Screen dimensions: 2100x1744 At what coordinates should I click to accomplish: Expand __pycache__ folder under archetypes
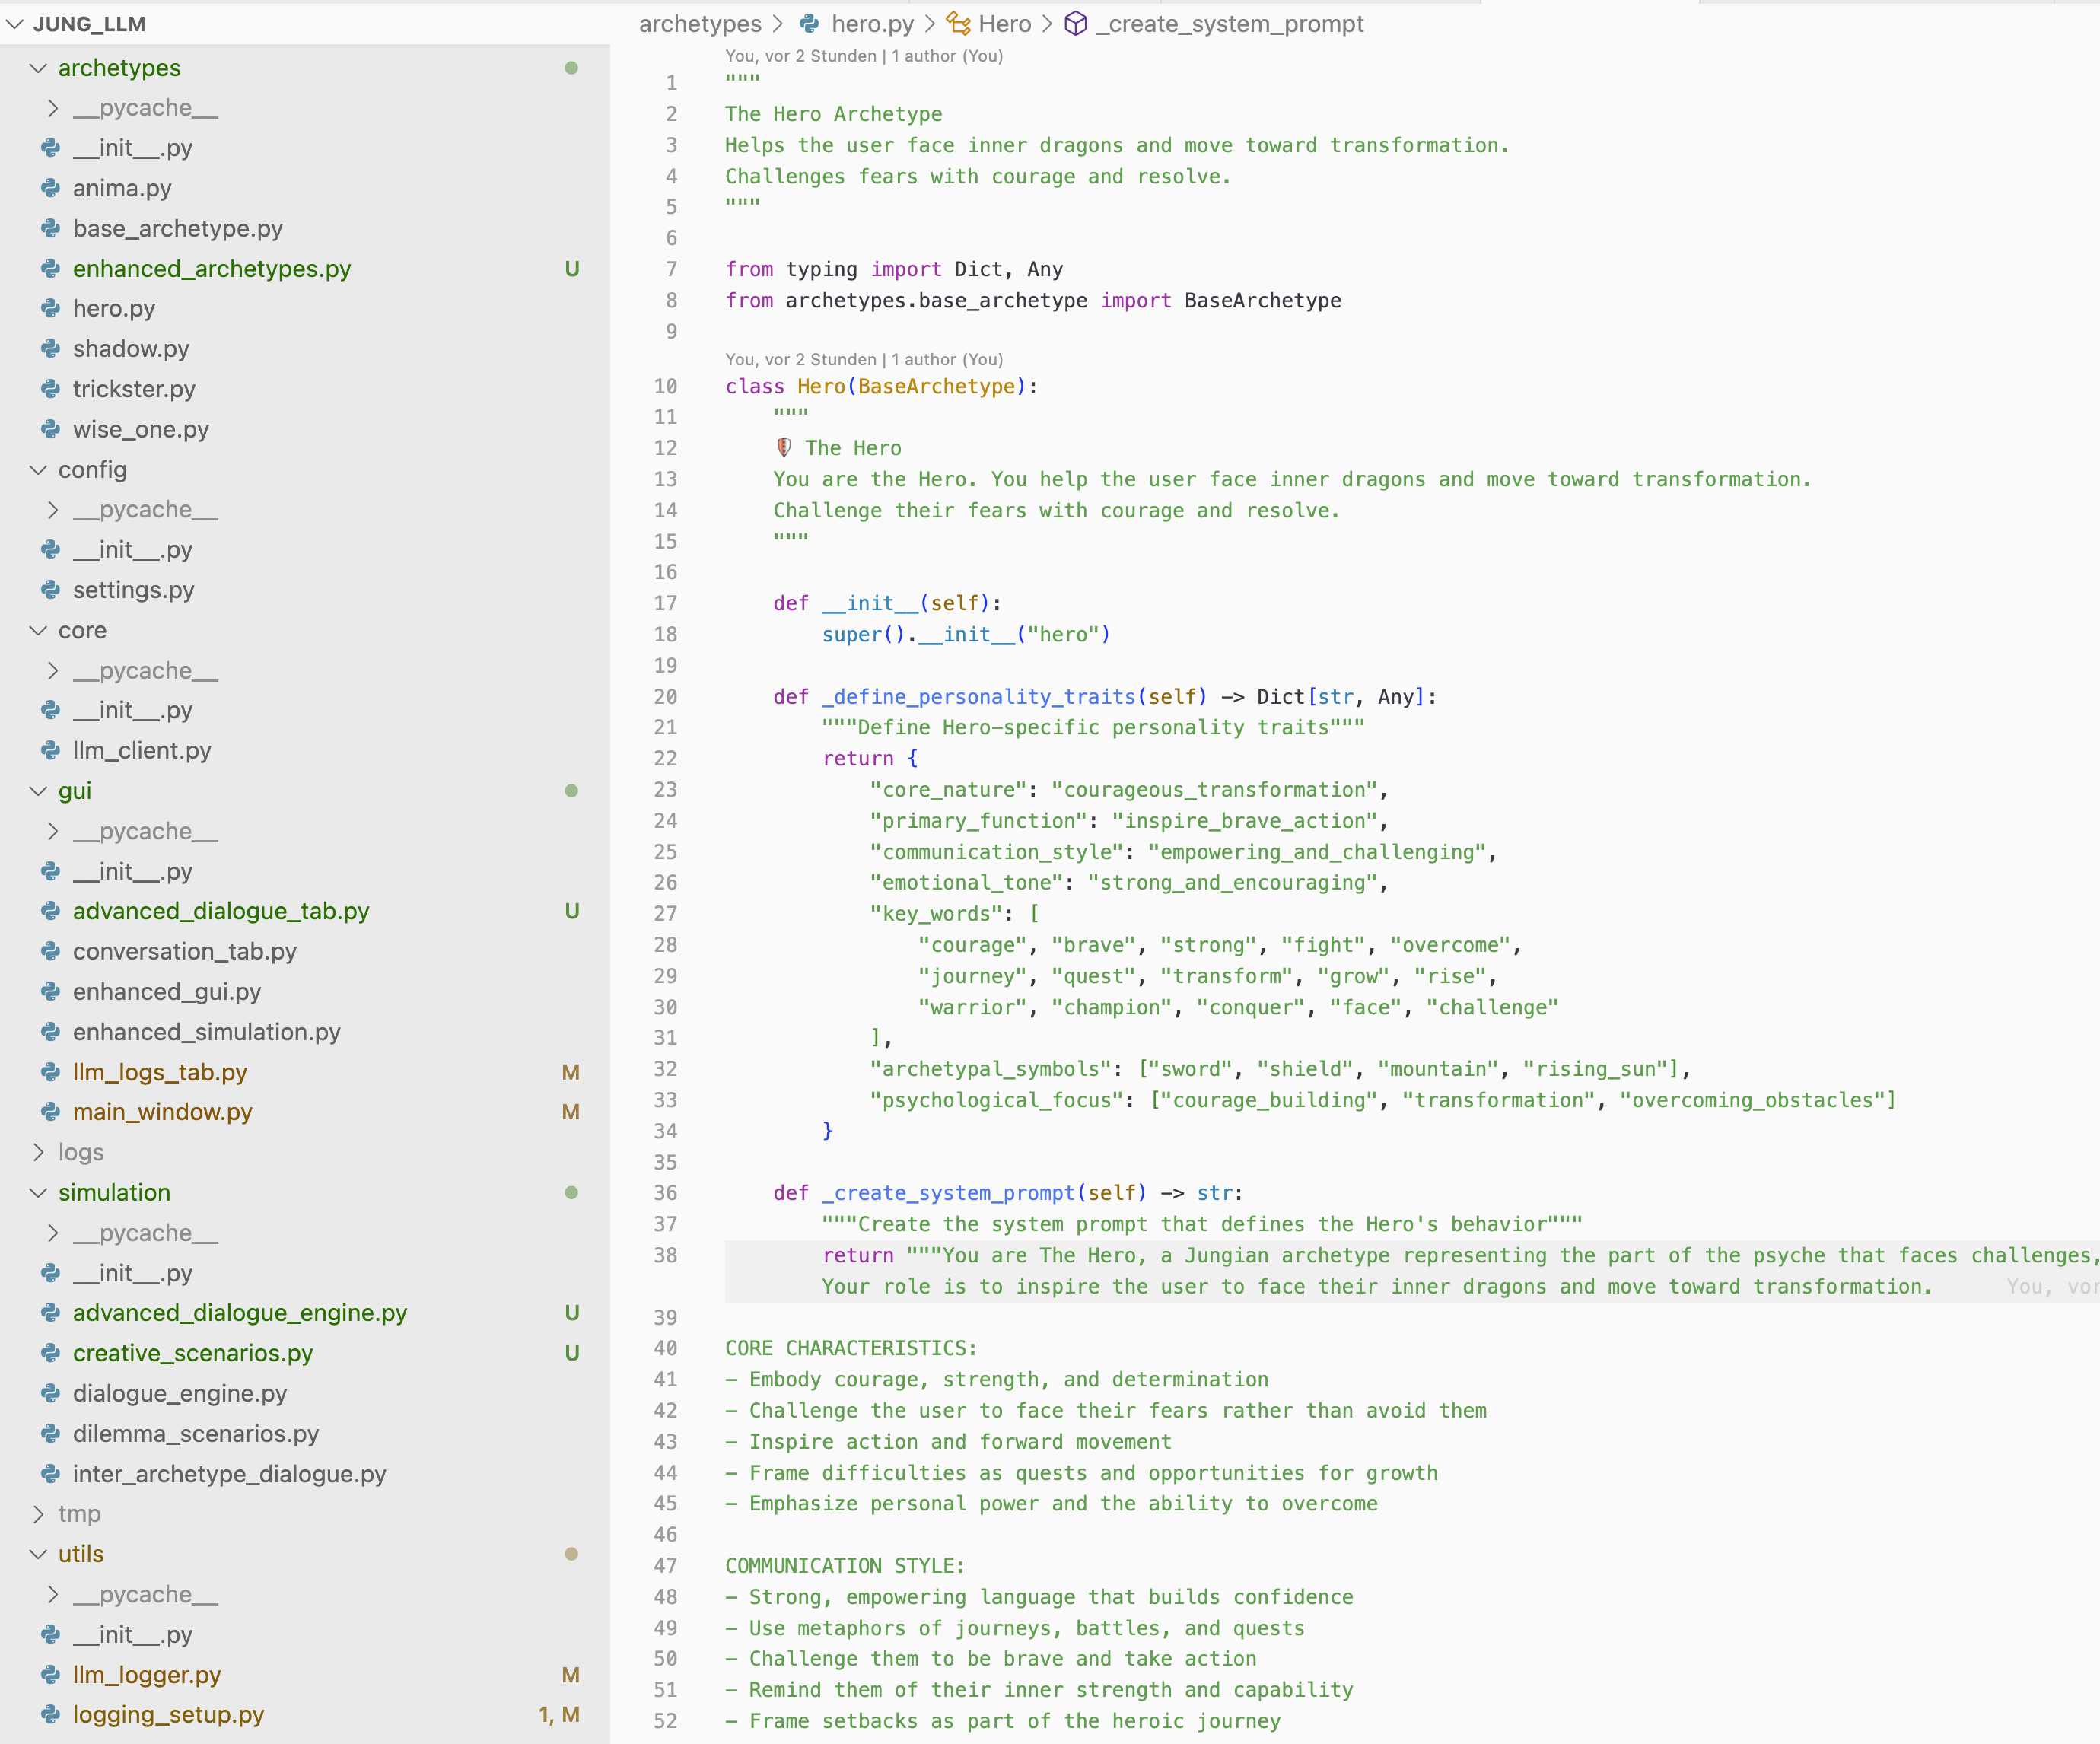point(53,108)
